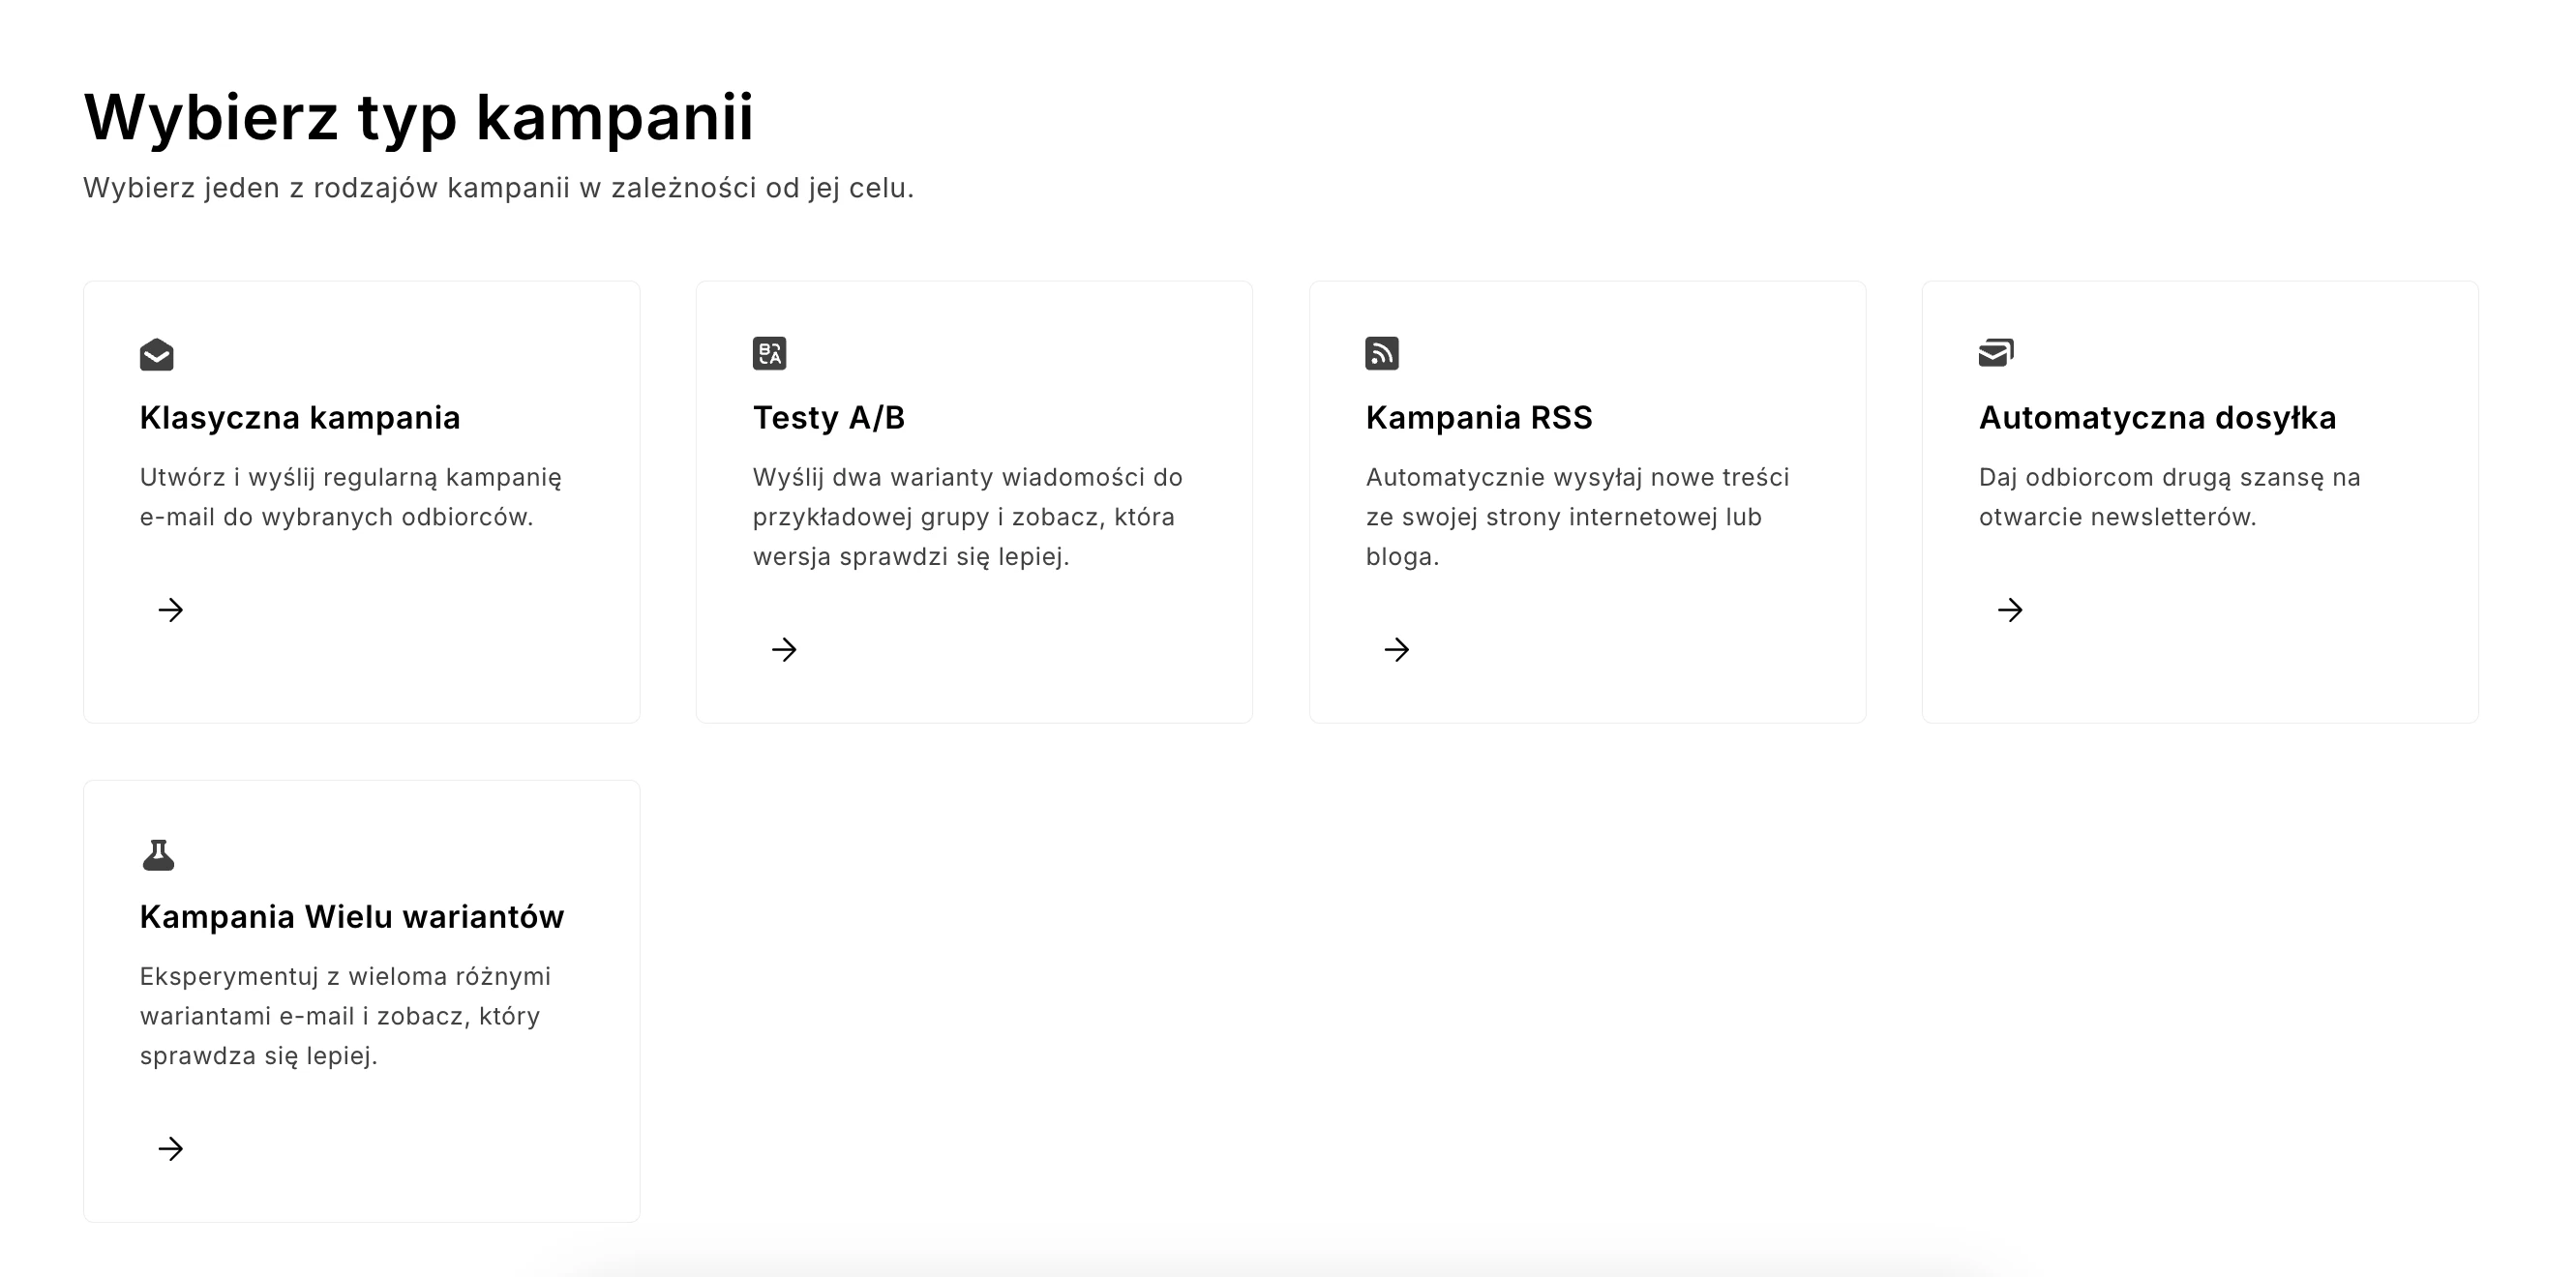The width and height of the screenshot is (2576, 1277).
Task: Open the Klasyczna kampania title
Action: (300, 418)
